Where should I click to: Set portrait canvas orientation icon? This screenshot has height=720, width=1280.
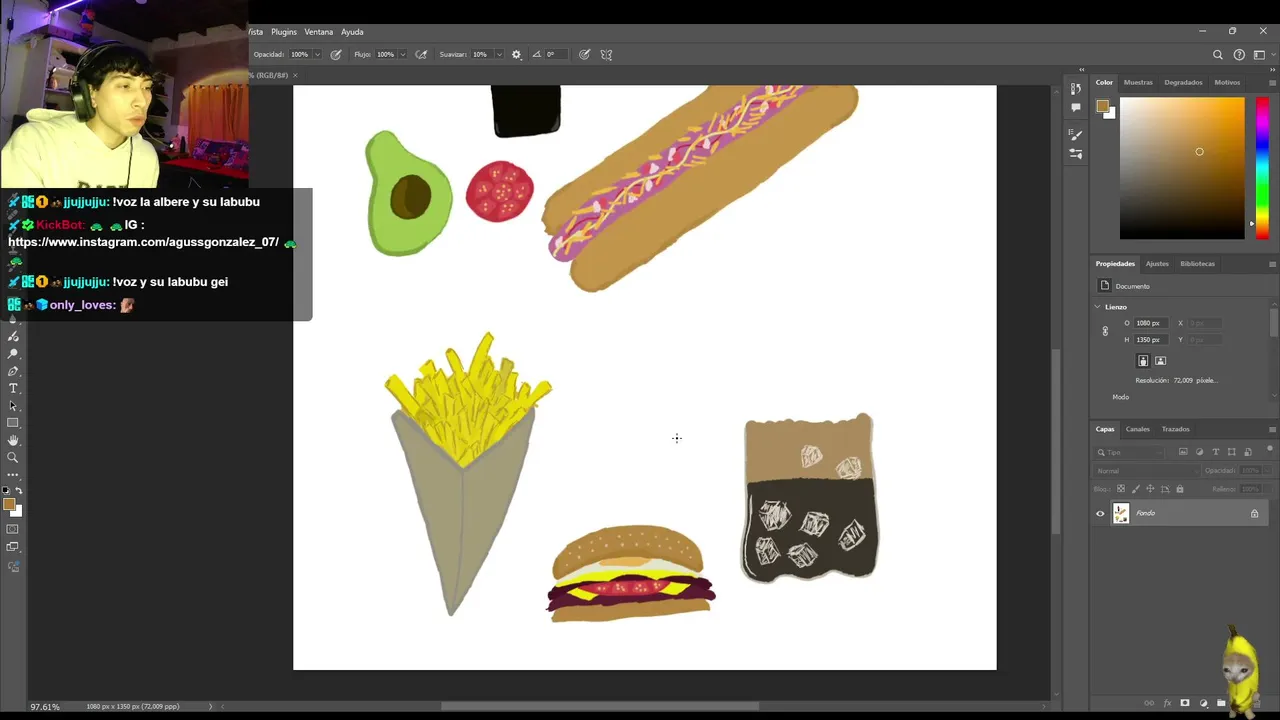[x=1143, y=361]
